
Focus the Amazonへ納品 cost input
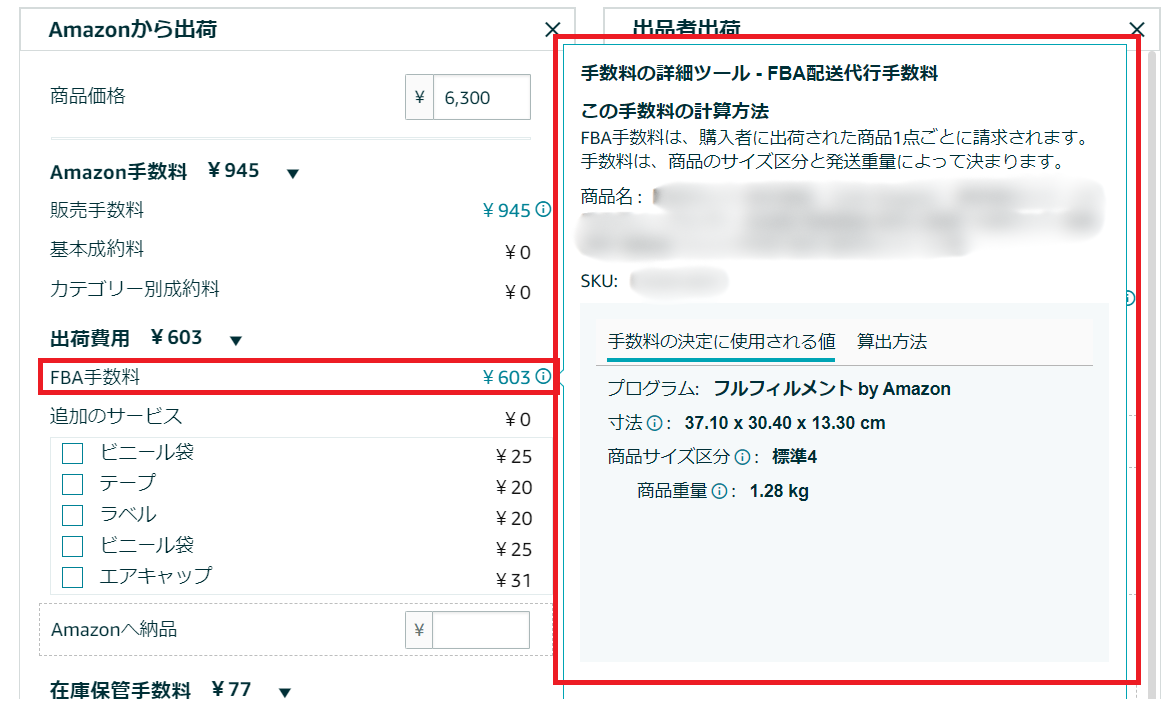coord(481,630)
